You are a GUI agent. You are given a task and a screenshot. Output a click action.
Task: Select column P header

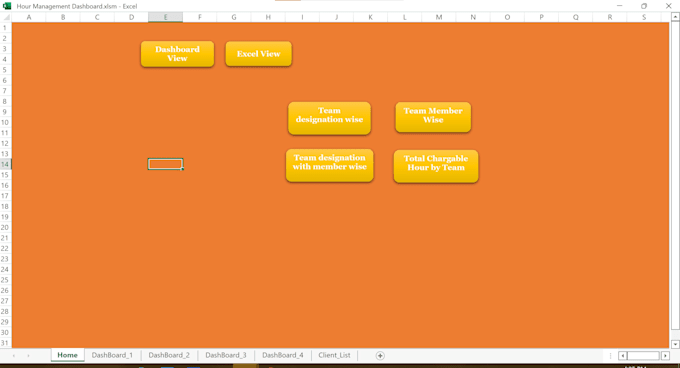[541, 17]
